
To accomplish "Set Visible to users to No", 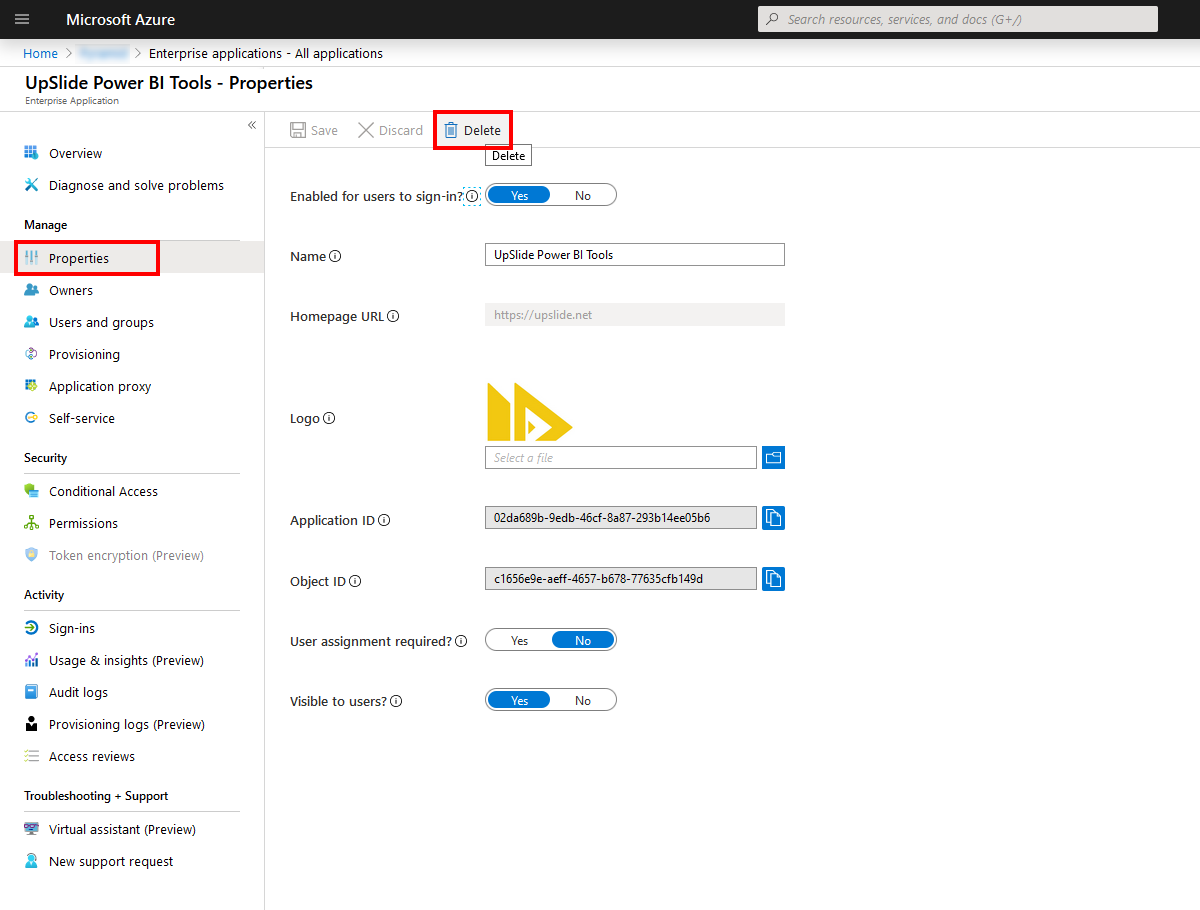I will tap(583, 700).
